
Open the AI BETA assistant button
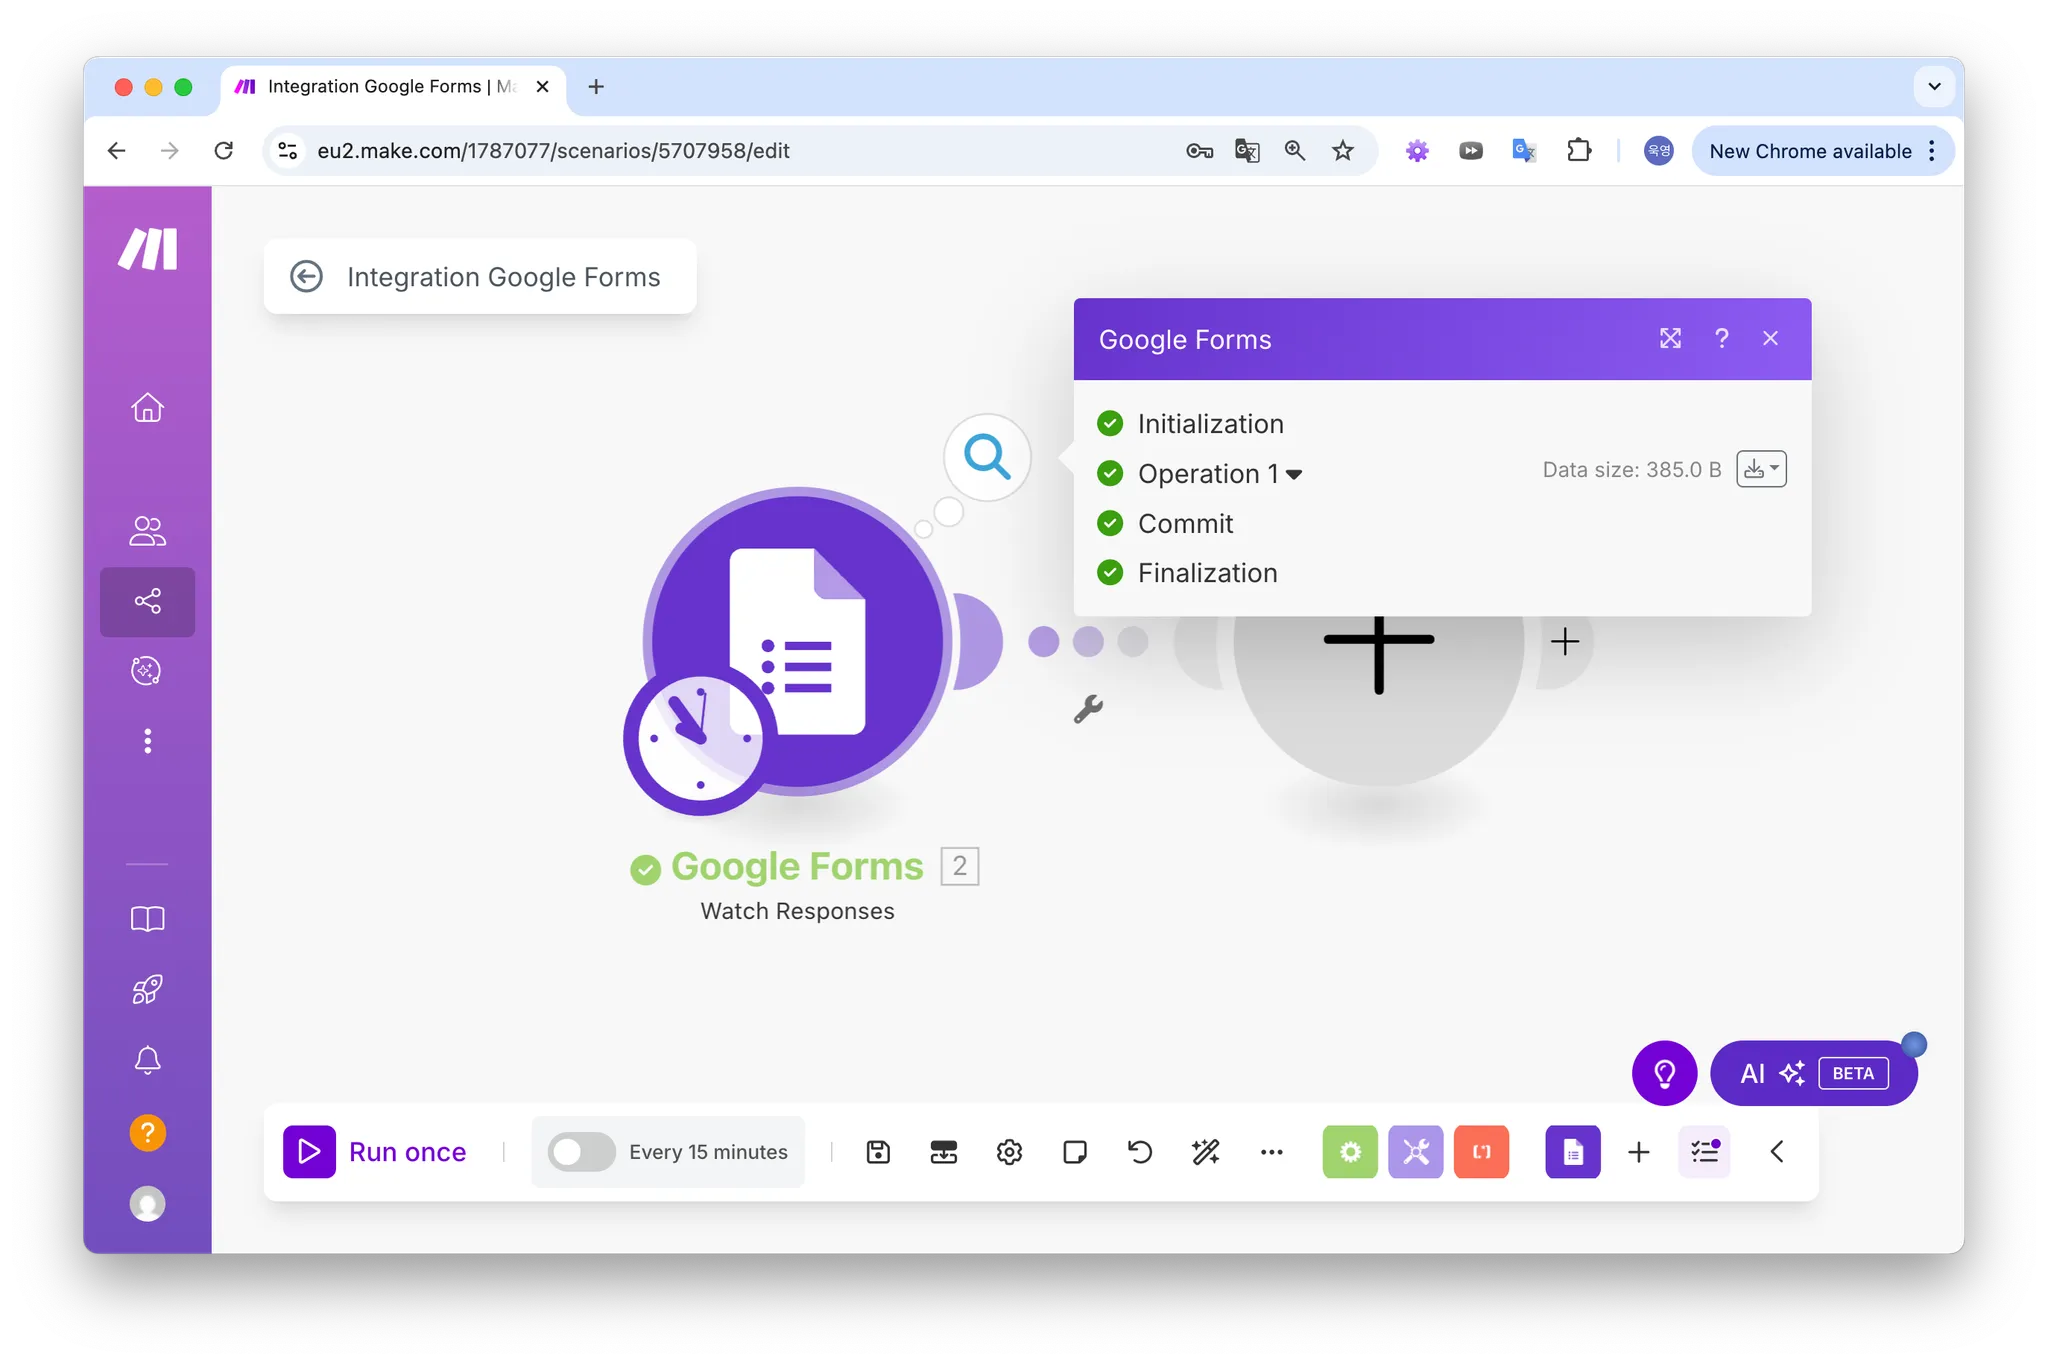coord(1814,1073)
